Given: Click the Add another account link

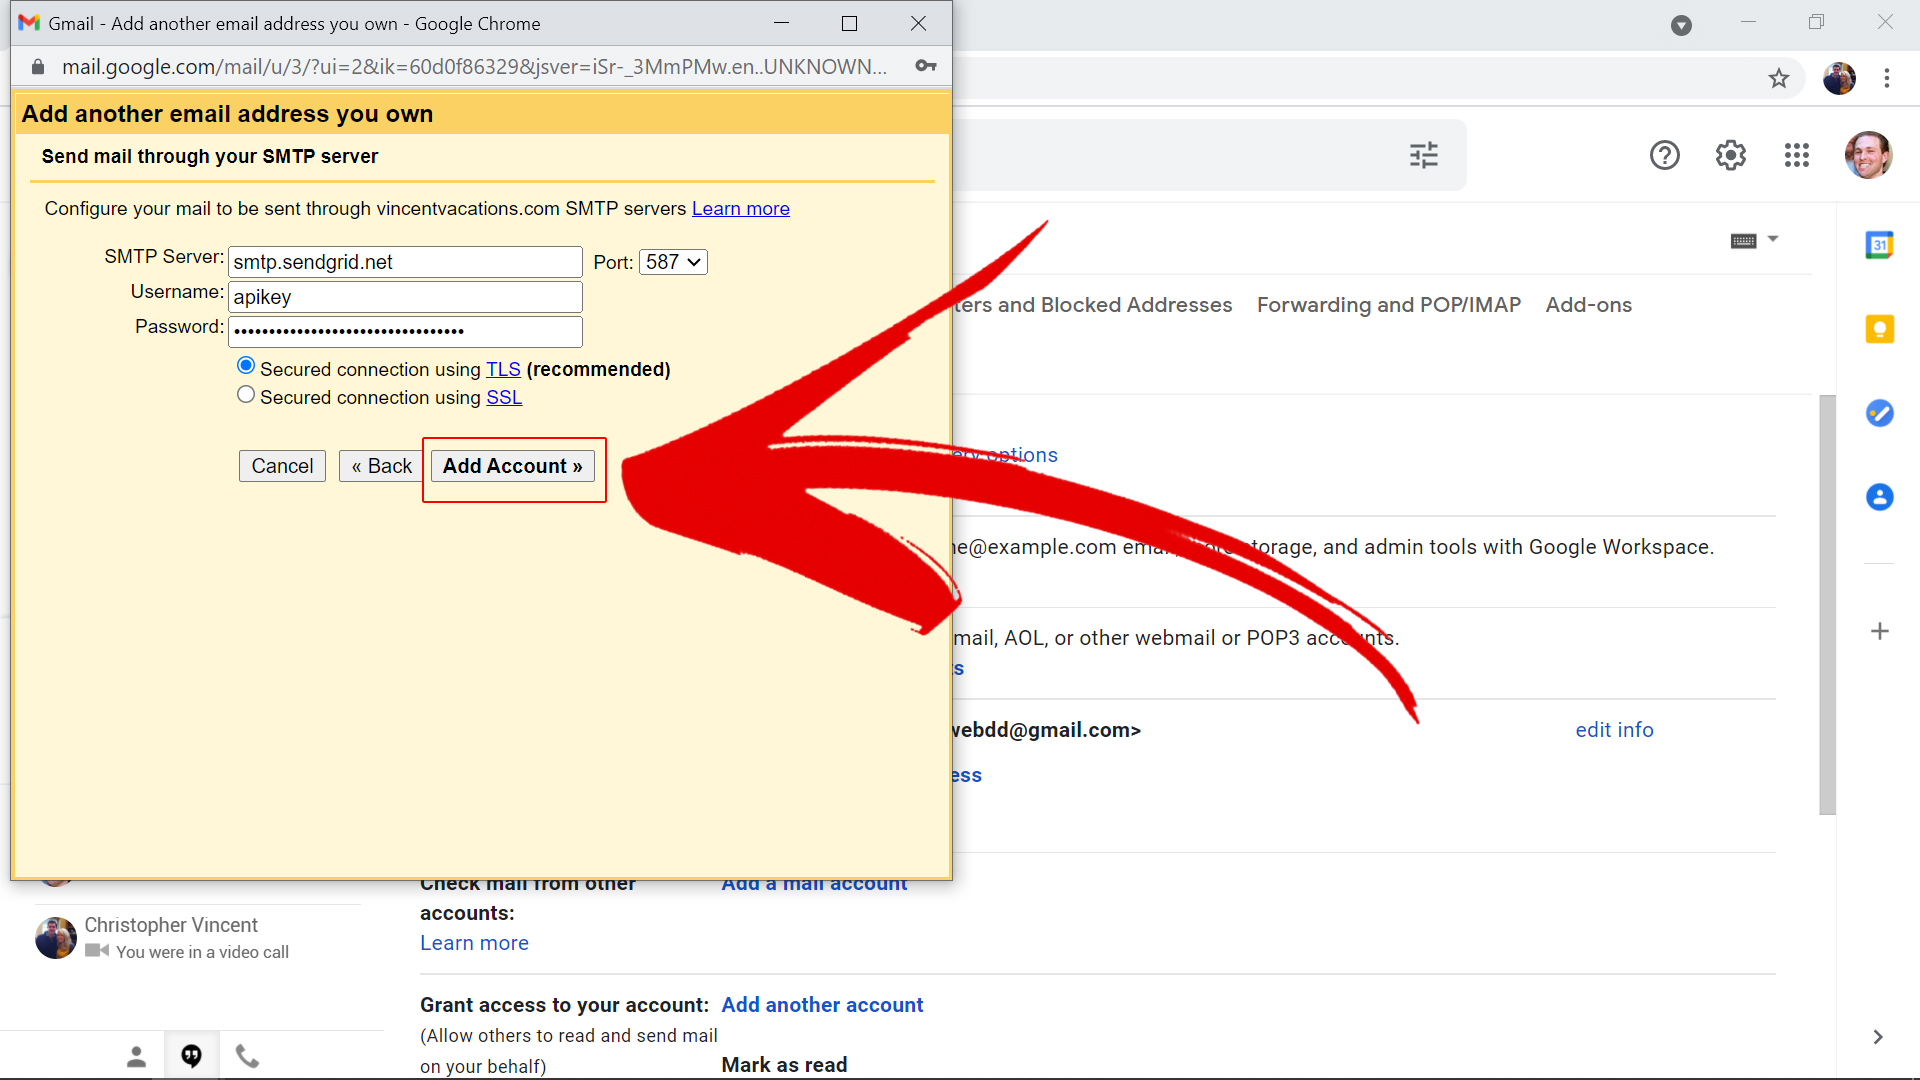Looking at the screenshot, I should [822, 1005].
